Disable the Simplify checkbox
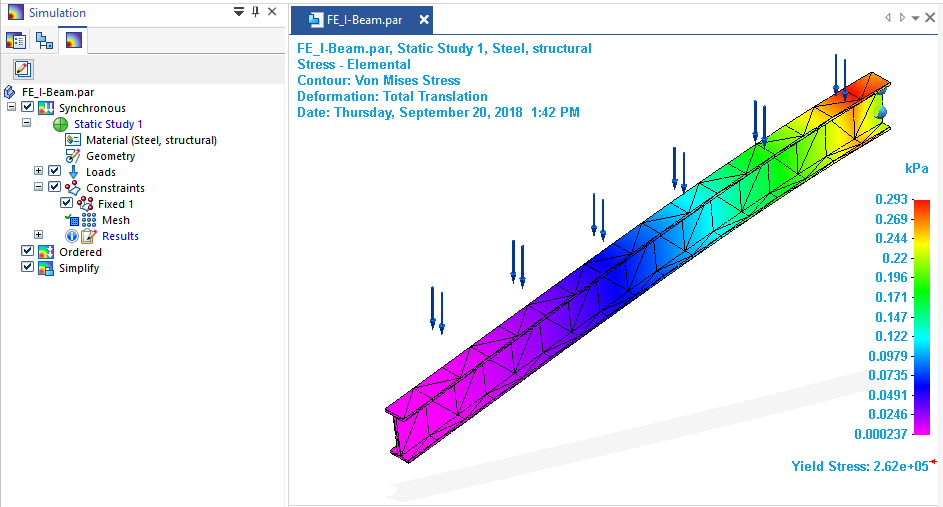 pos(28,268)
